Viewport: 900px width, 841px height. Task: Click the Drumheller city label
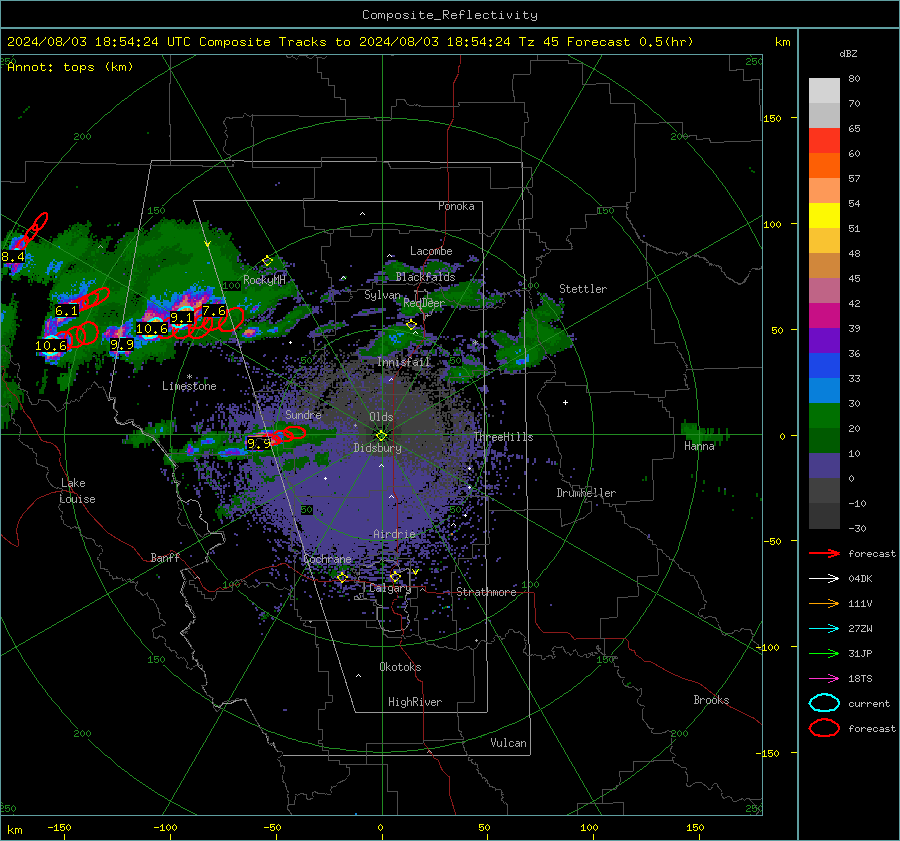(586, 493)
